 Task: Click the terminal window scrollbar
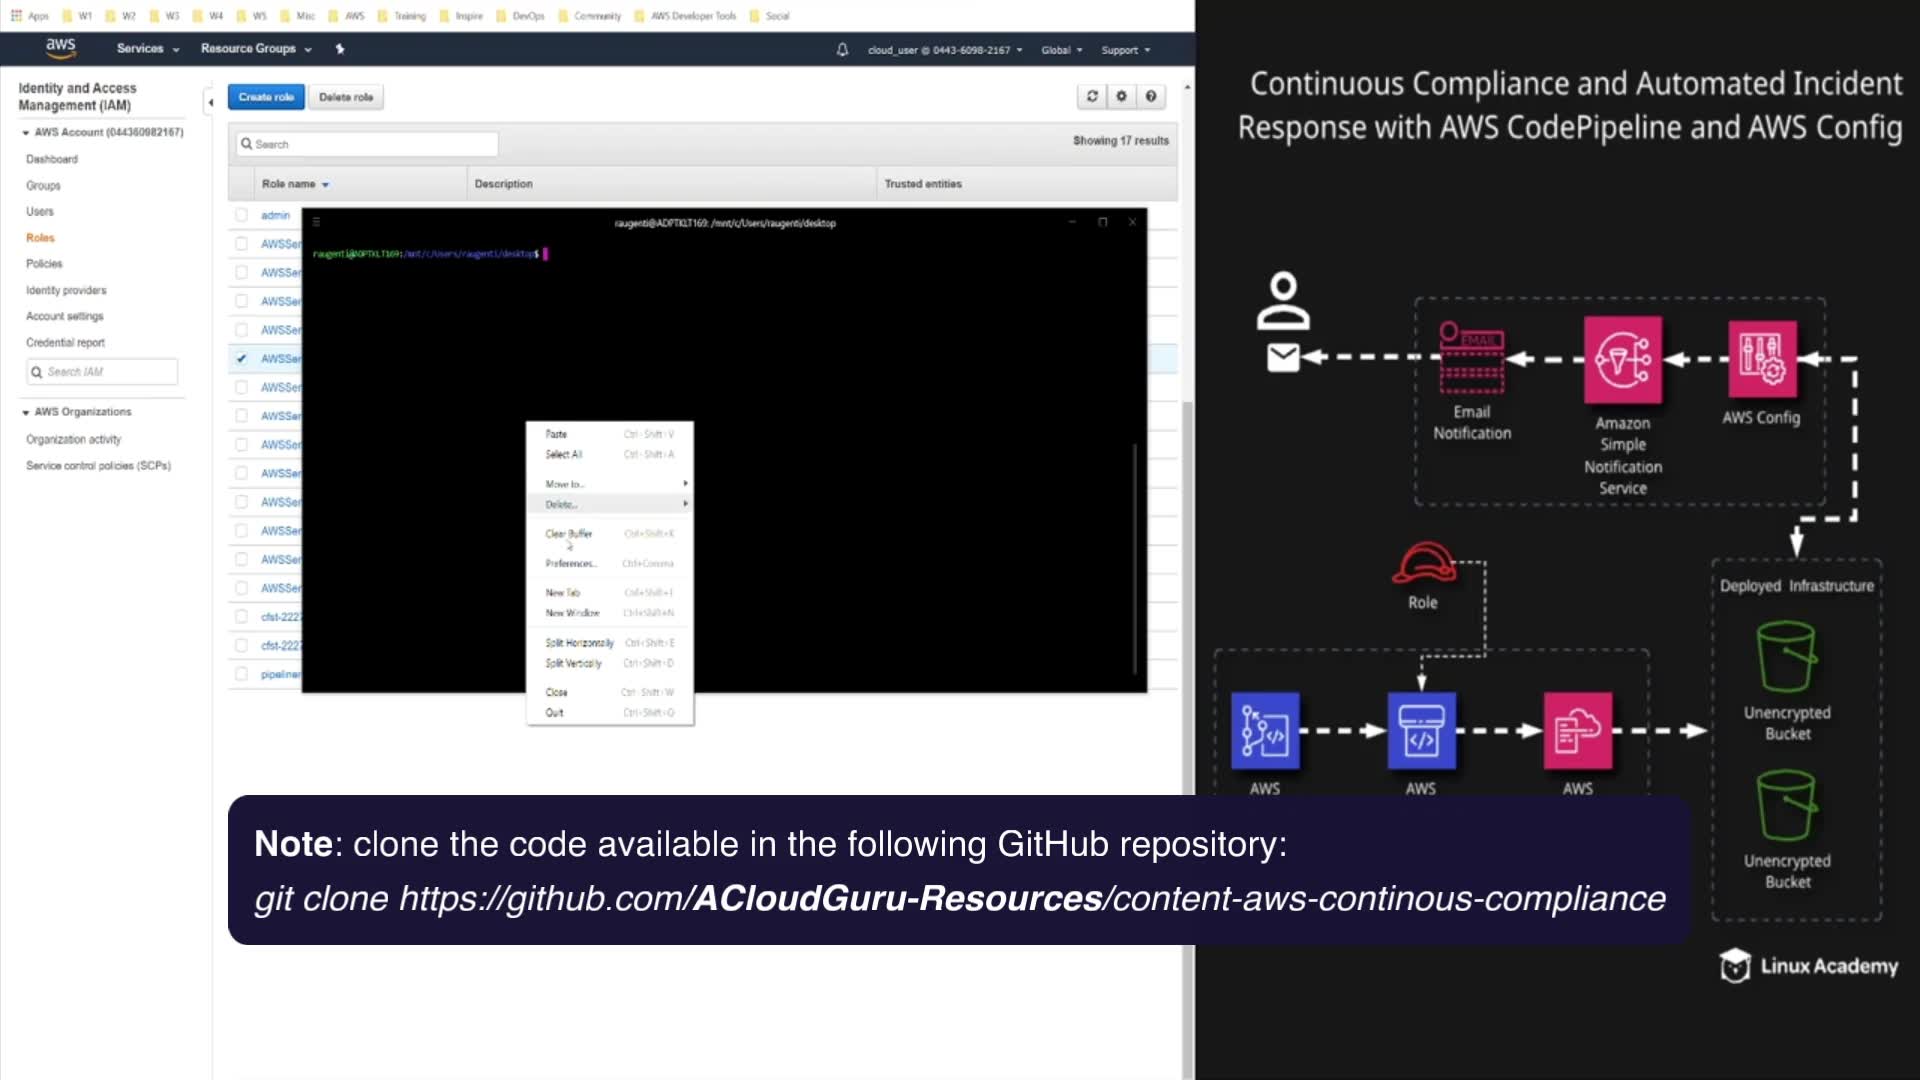pyautogui.click(x=1134, y=560)
